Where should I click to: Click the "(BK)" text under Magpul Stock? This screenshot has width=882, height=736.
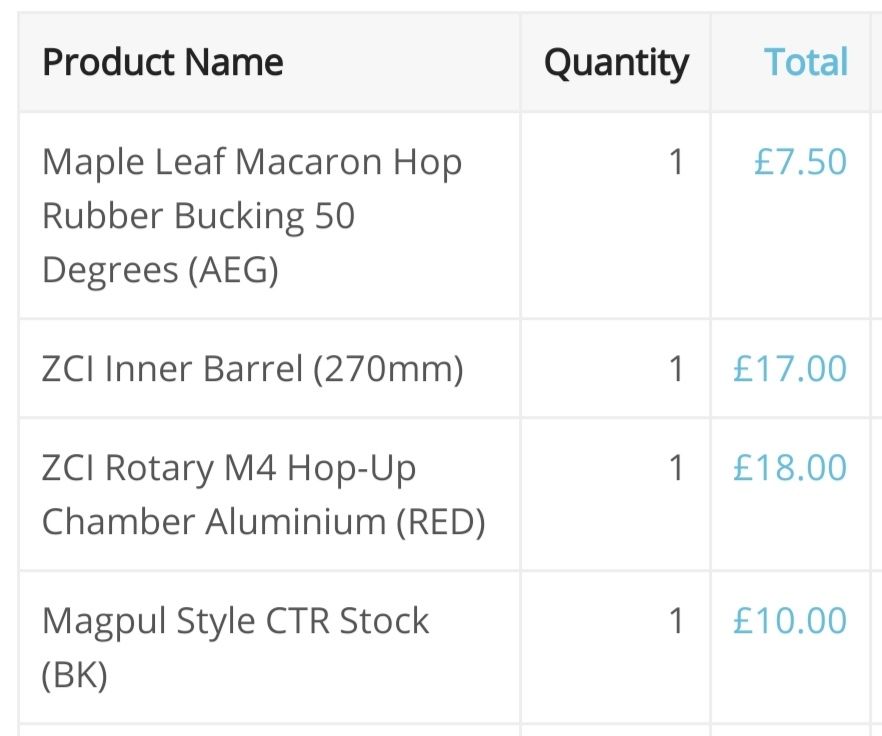74,675
